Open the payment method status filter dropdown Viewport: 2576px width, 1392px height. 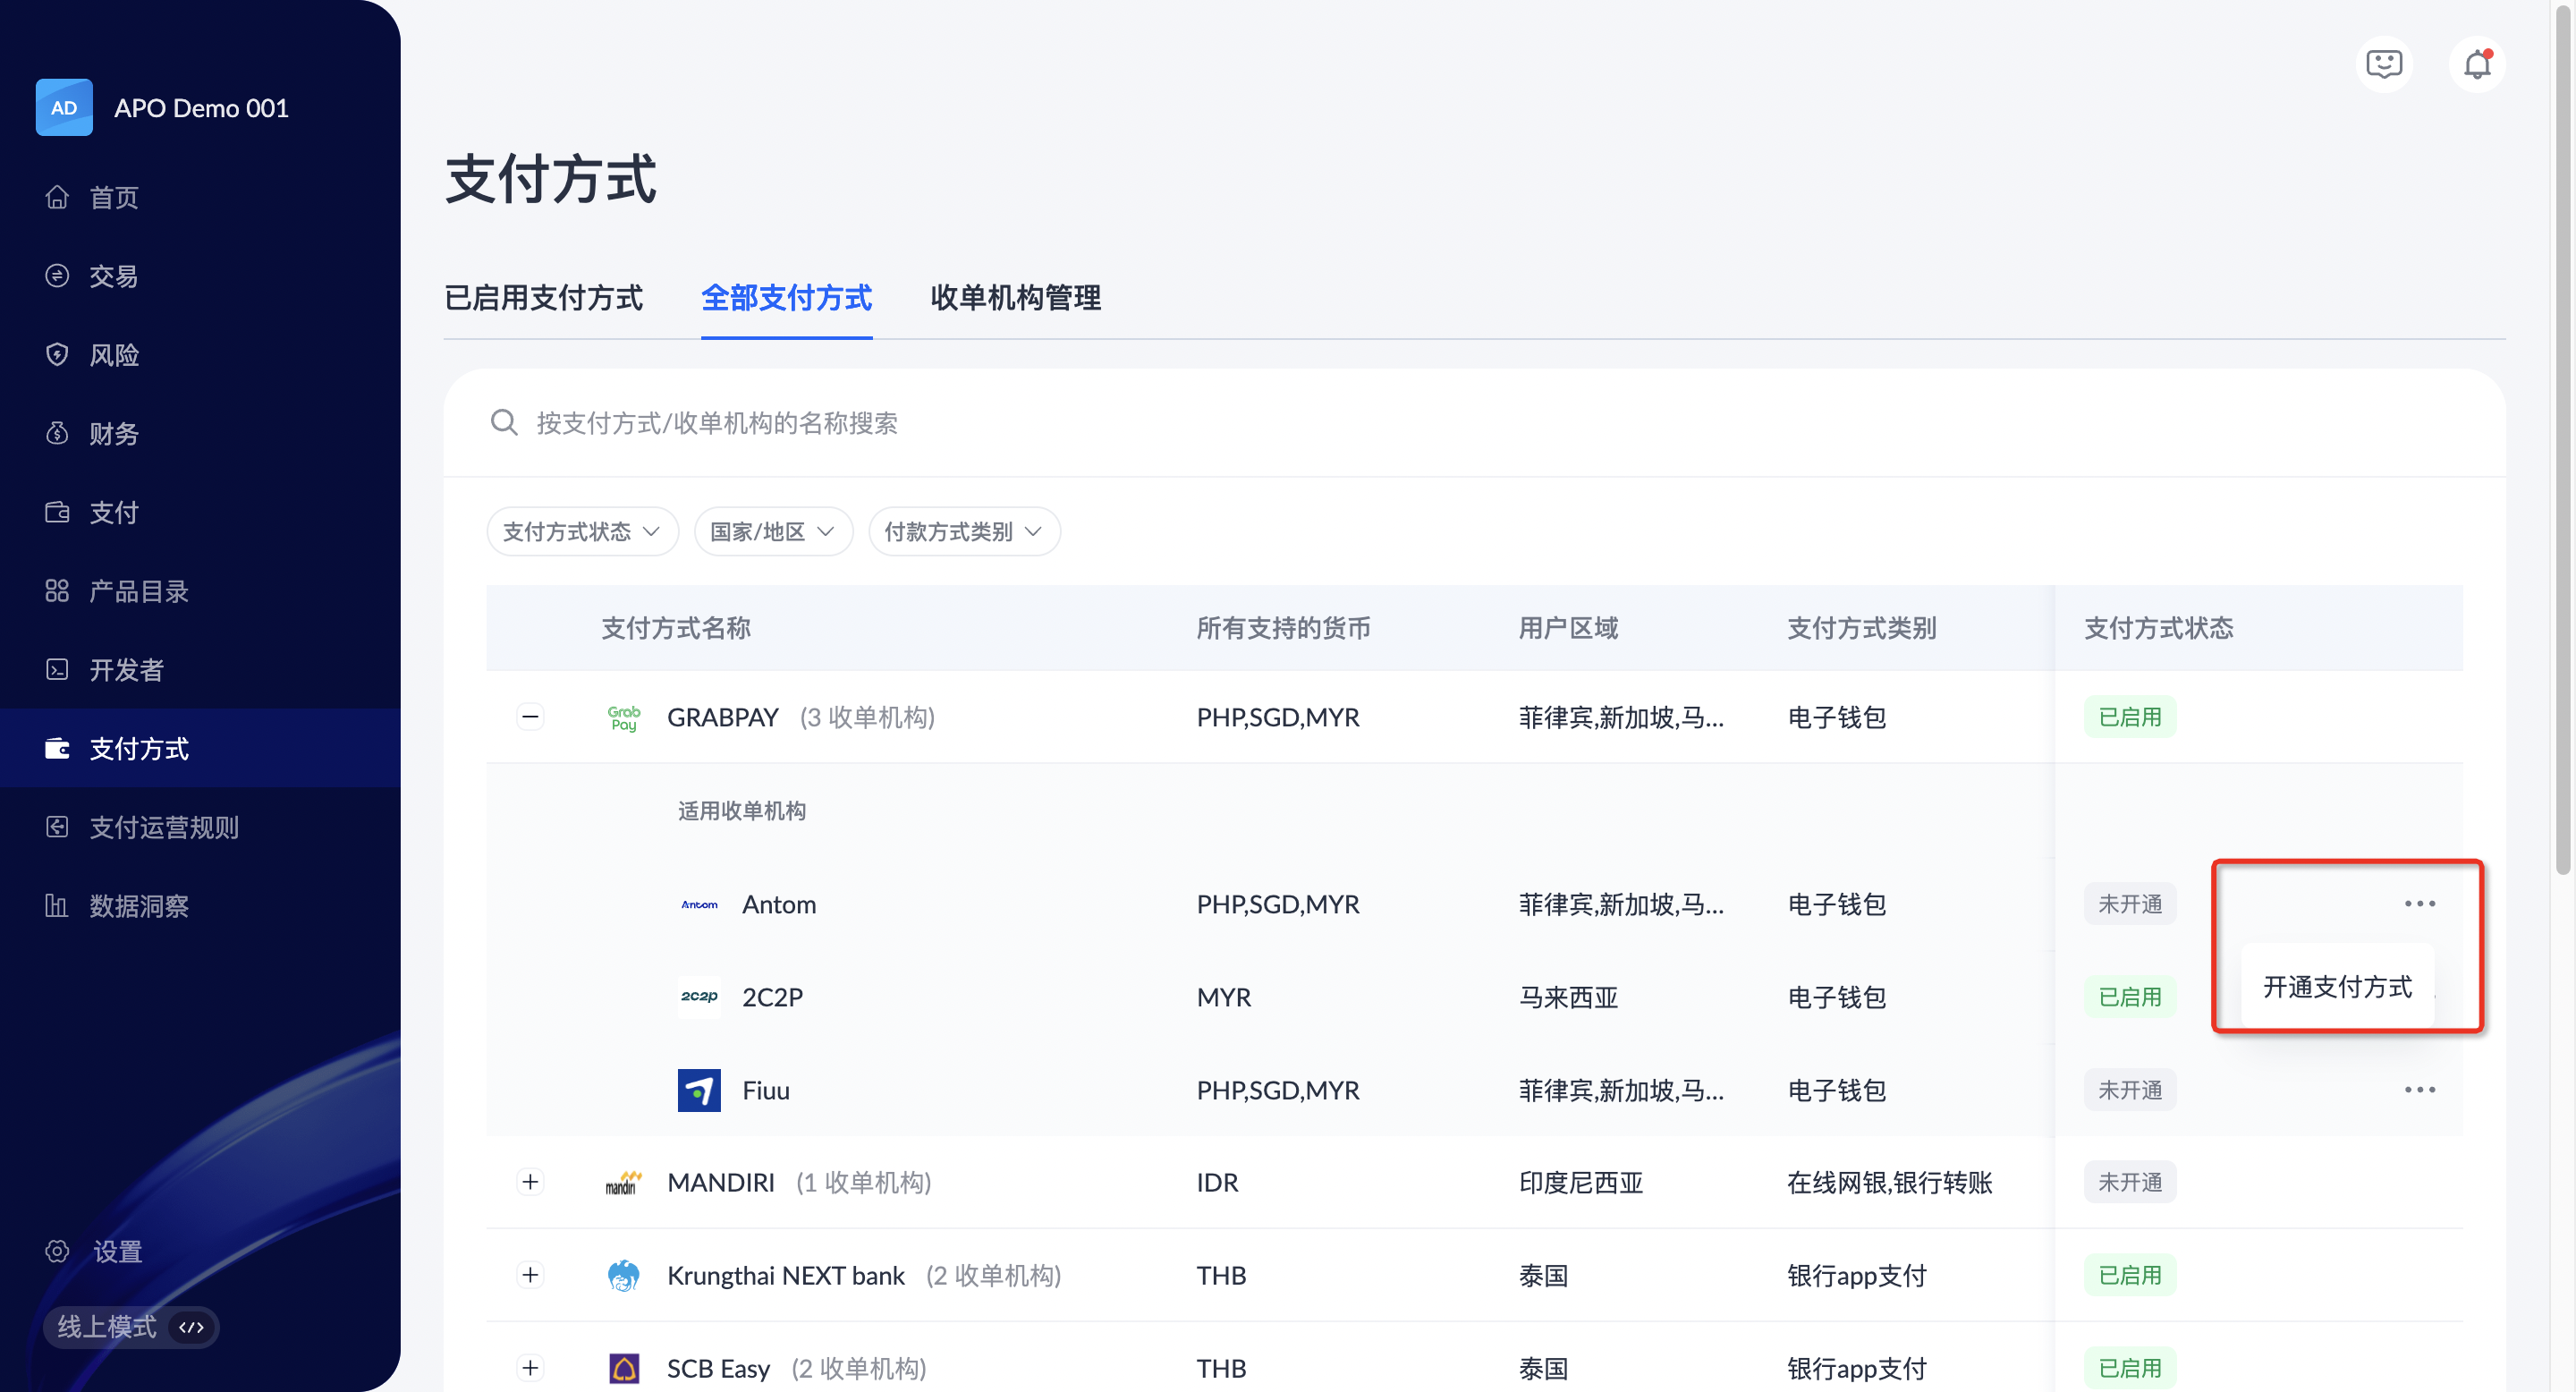[x=582, y=531]
